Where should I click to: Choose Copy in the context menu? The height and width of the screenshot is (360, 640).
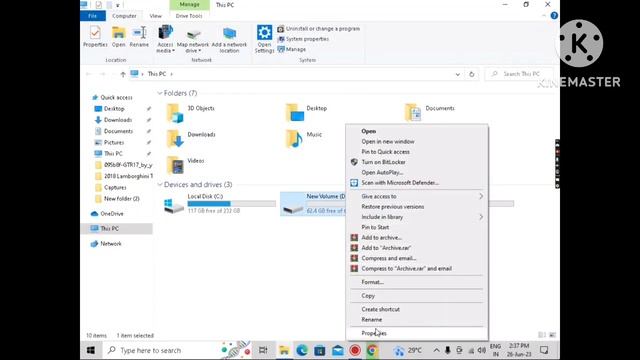pos(417,296)
